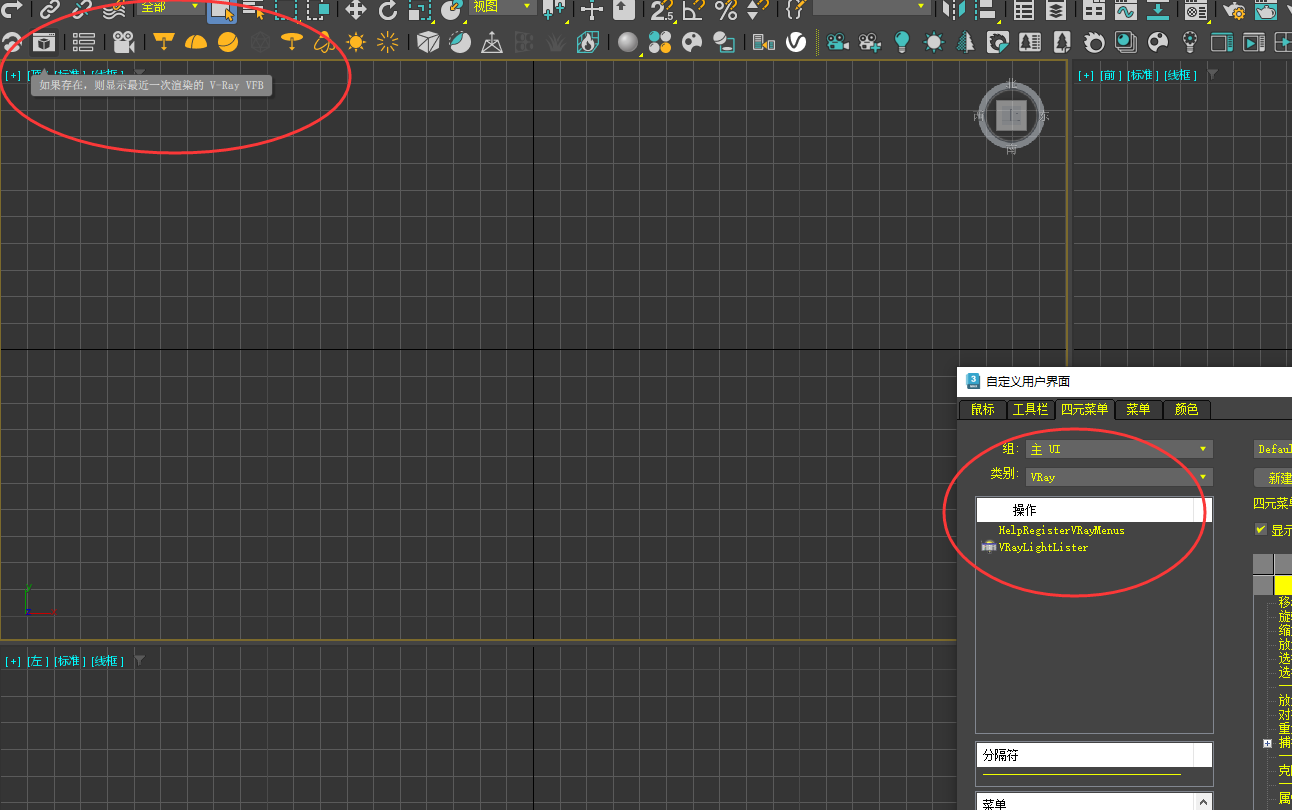
Task: Click the Link objects chain icon
Action: [50, 10]
